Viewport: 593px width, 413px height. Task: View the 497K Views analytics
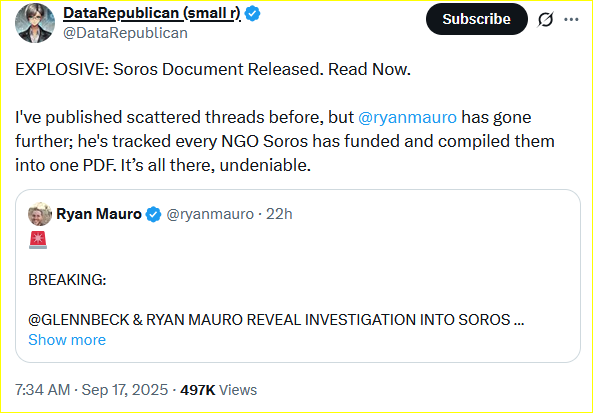point(219,390)
